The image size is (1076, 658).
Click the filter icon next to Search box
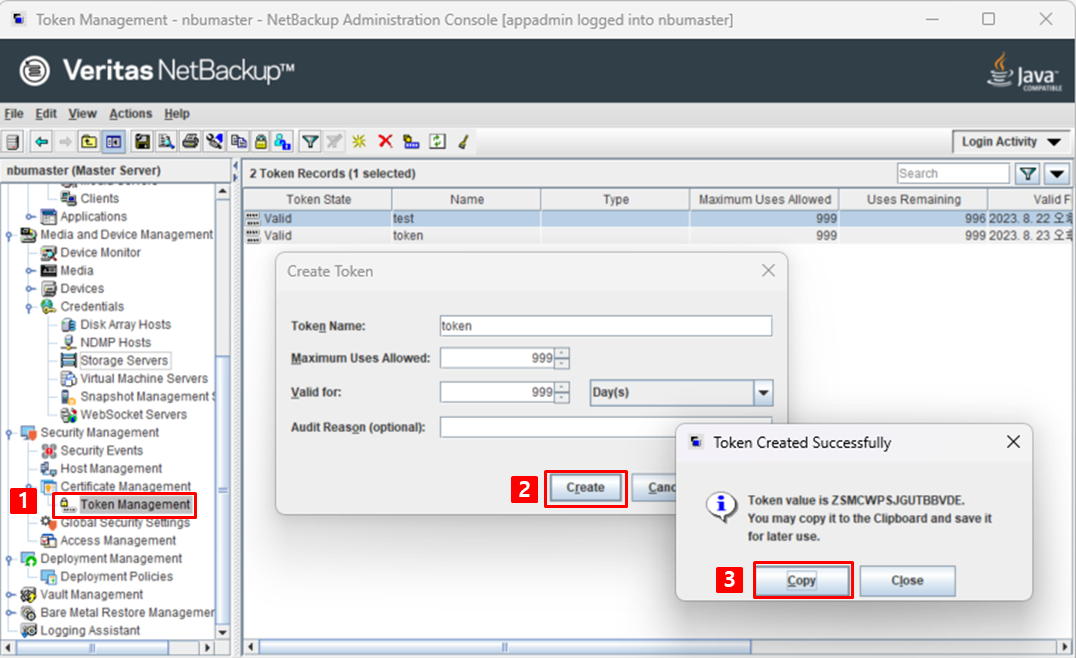tap(1027, 174)
